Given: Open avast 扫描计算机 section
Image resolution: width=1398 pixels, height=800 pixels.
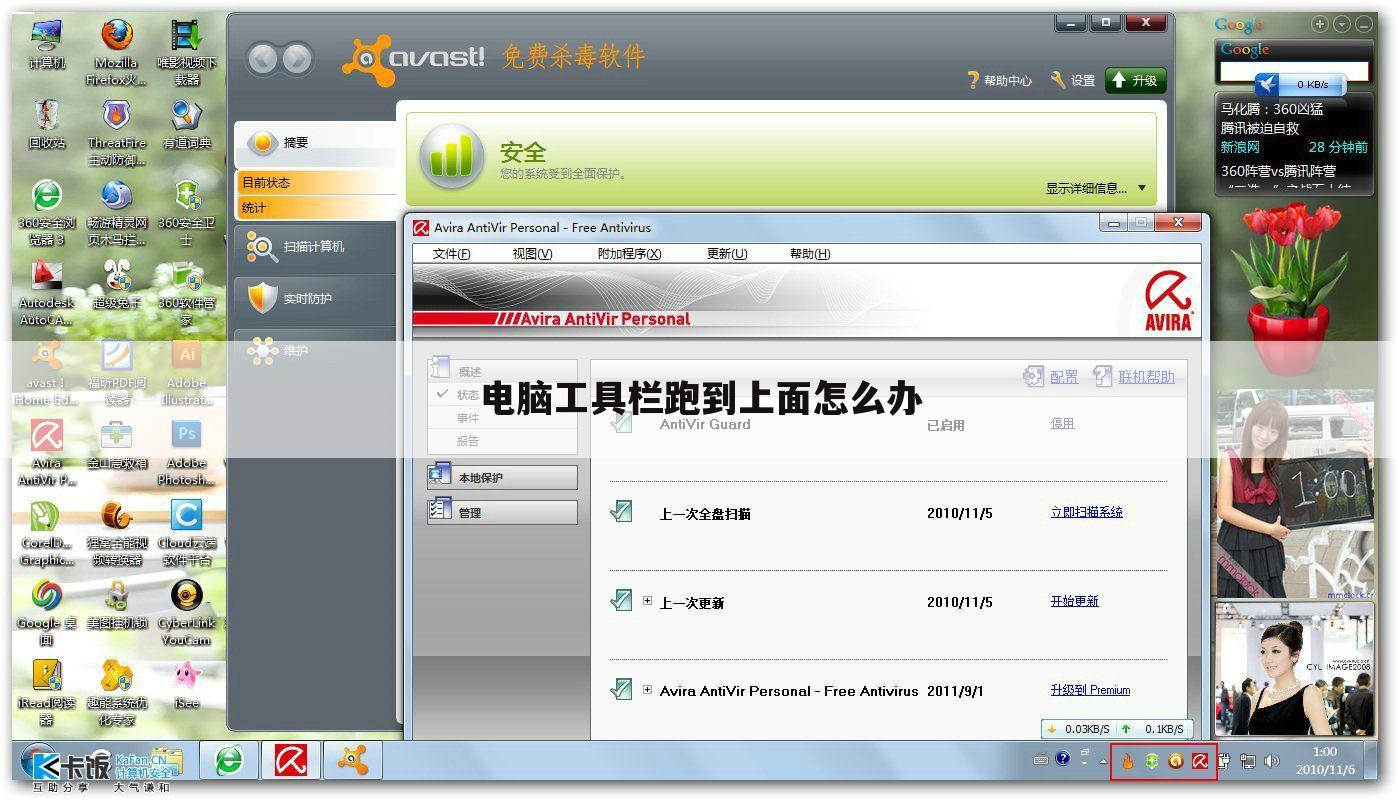Looking at the screenshot, I should [x=316, y=246].
